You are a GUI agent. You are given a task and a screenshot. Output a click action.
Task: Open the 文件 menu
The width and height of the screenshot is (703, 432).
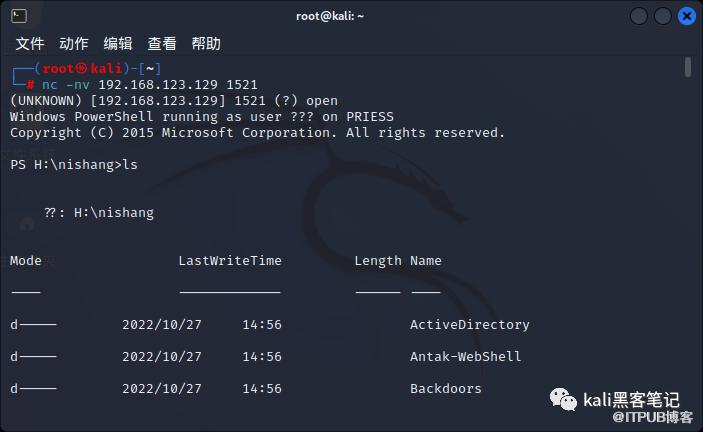coord(30,44)
